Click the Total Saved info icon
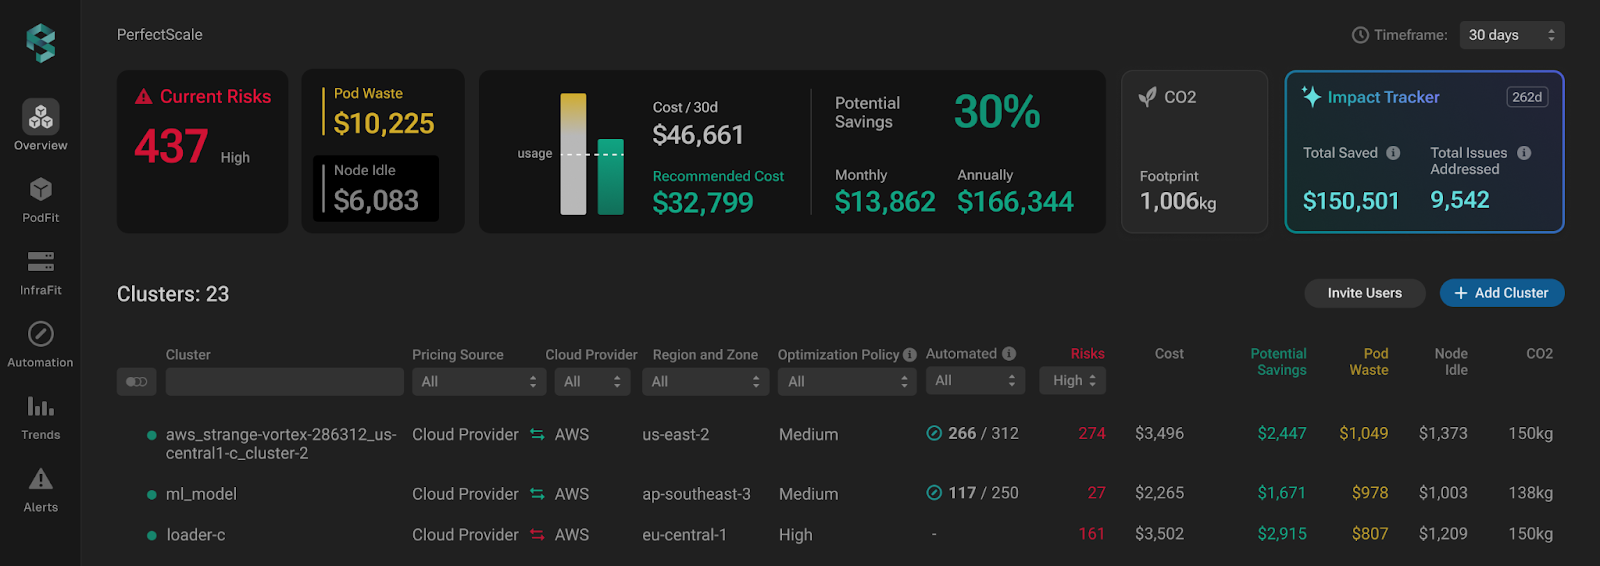Viewport: 1600px width, 566px height. (x=1393, y=153)
